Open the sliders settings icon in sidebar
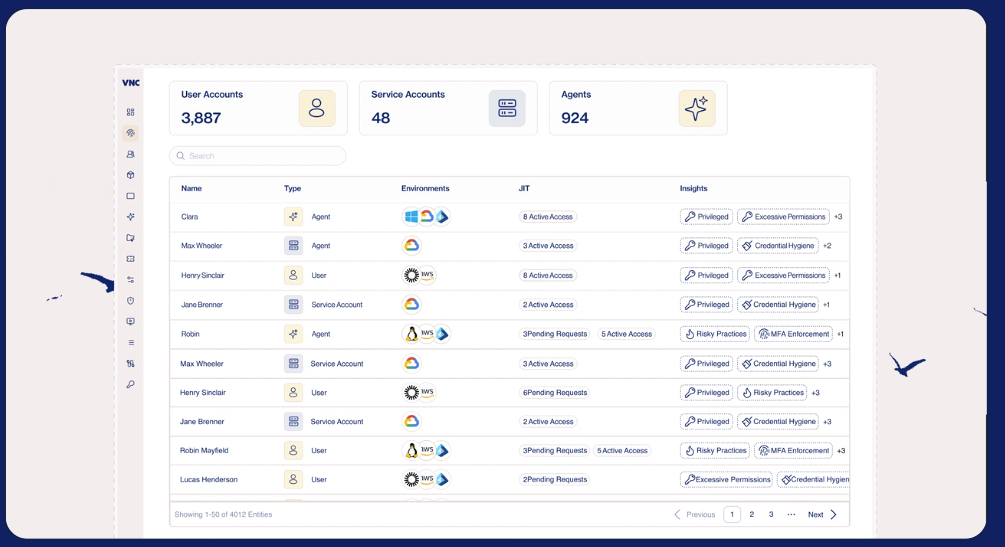Screen dimensions: 1005x547 point(131,280)
